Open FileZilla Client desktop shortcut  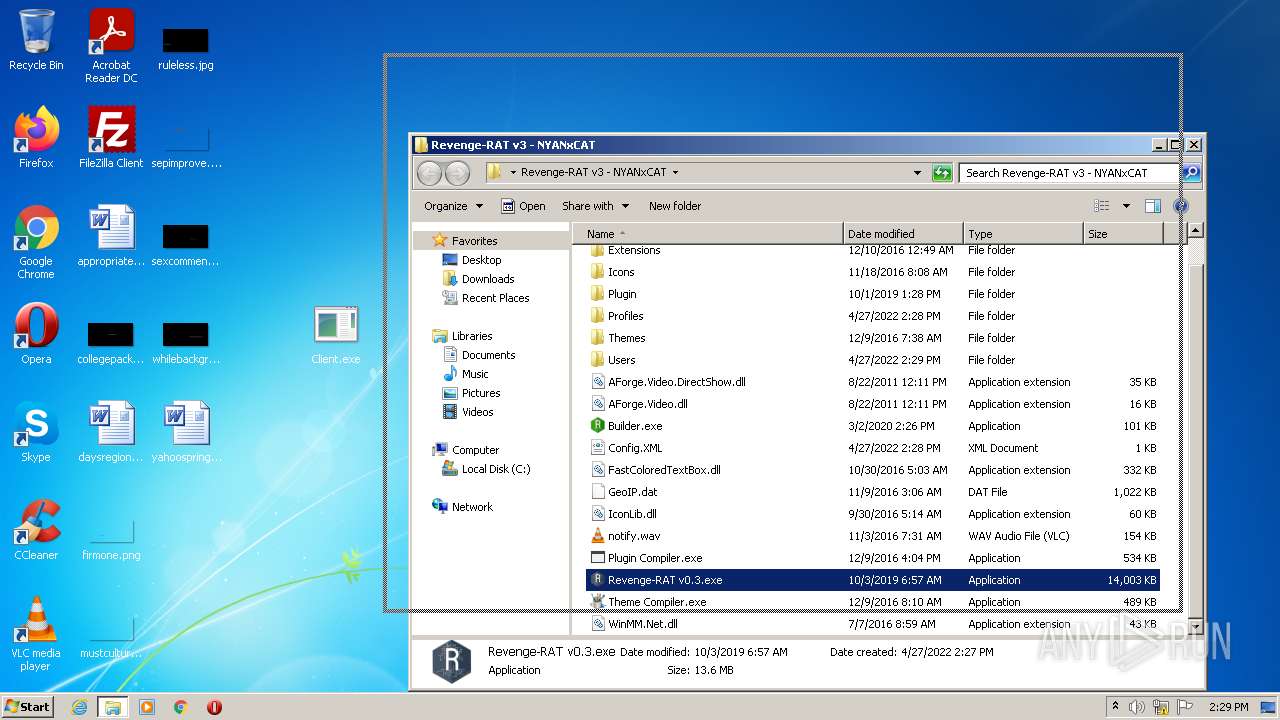coord(111,137)
